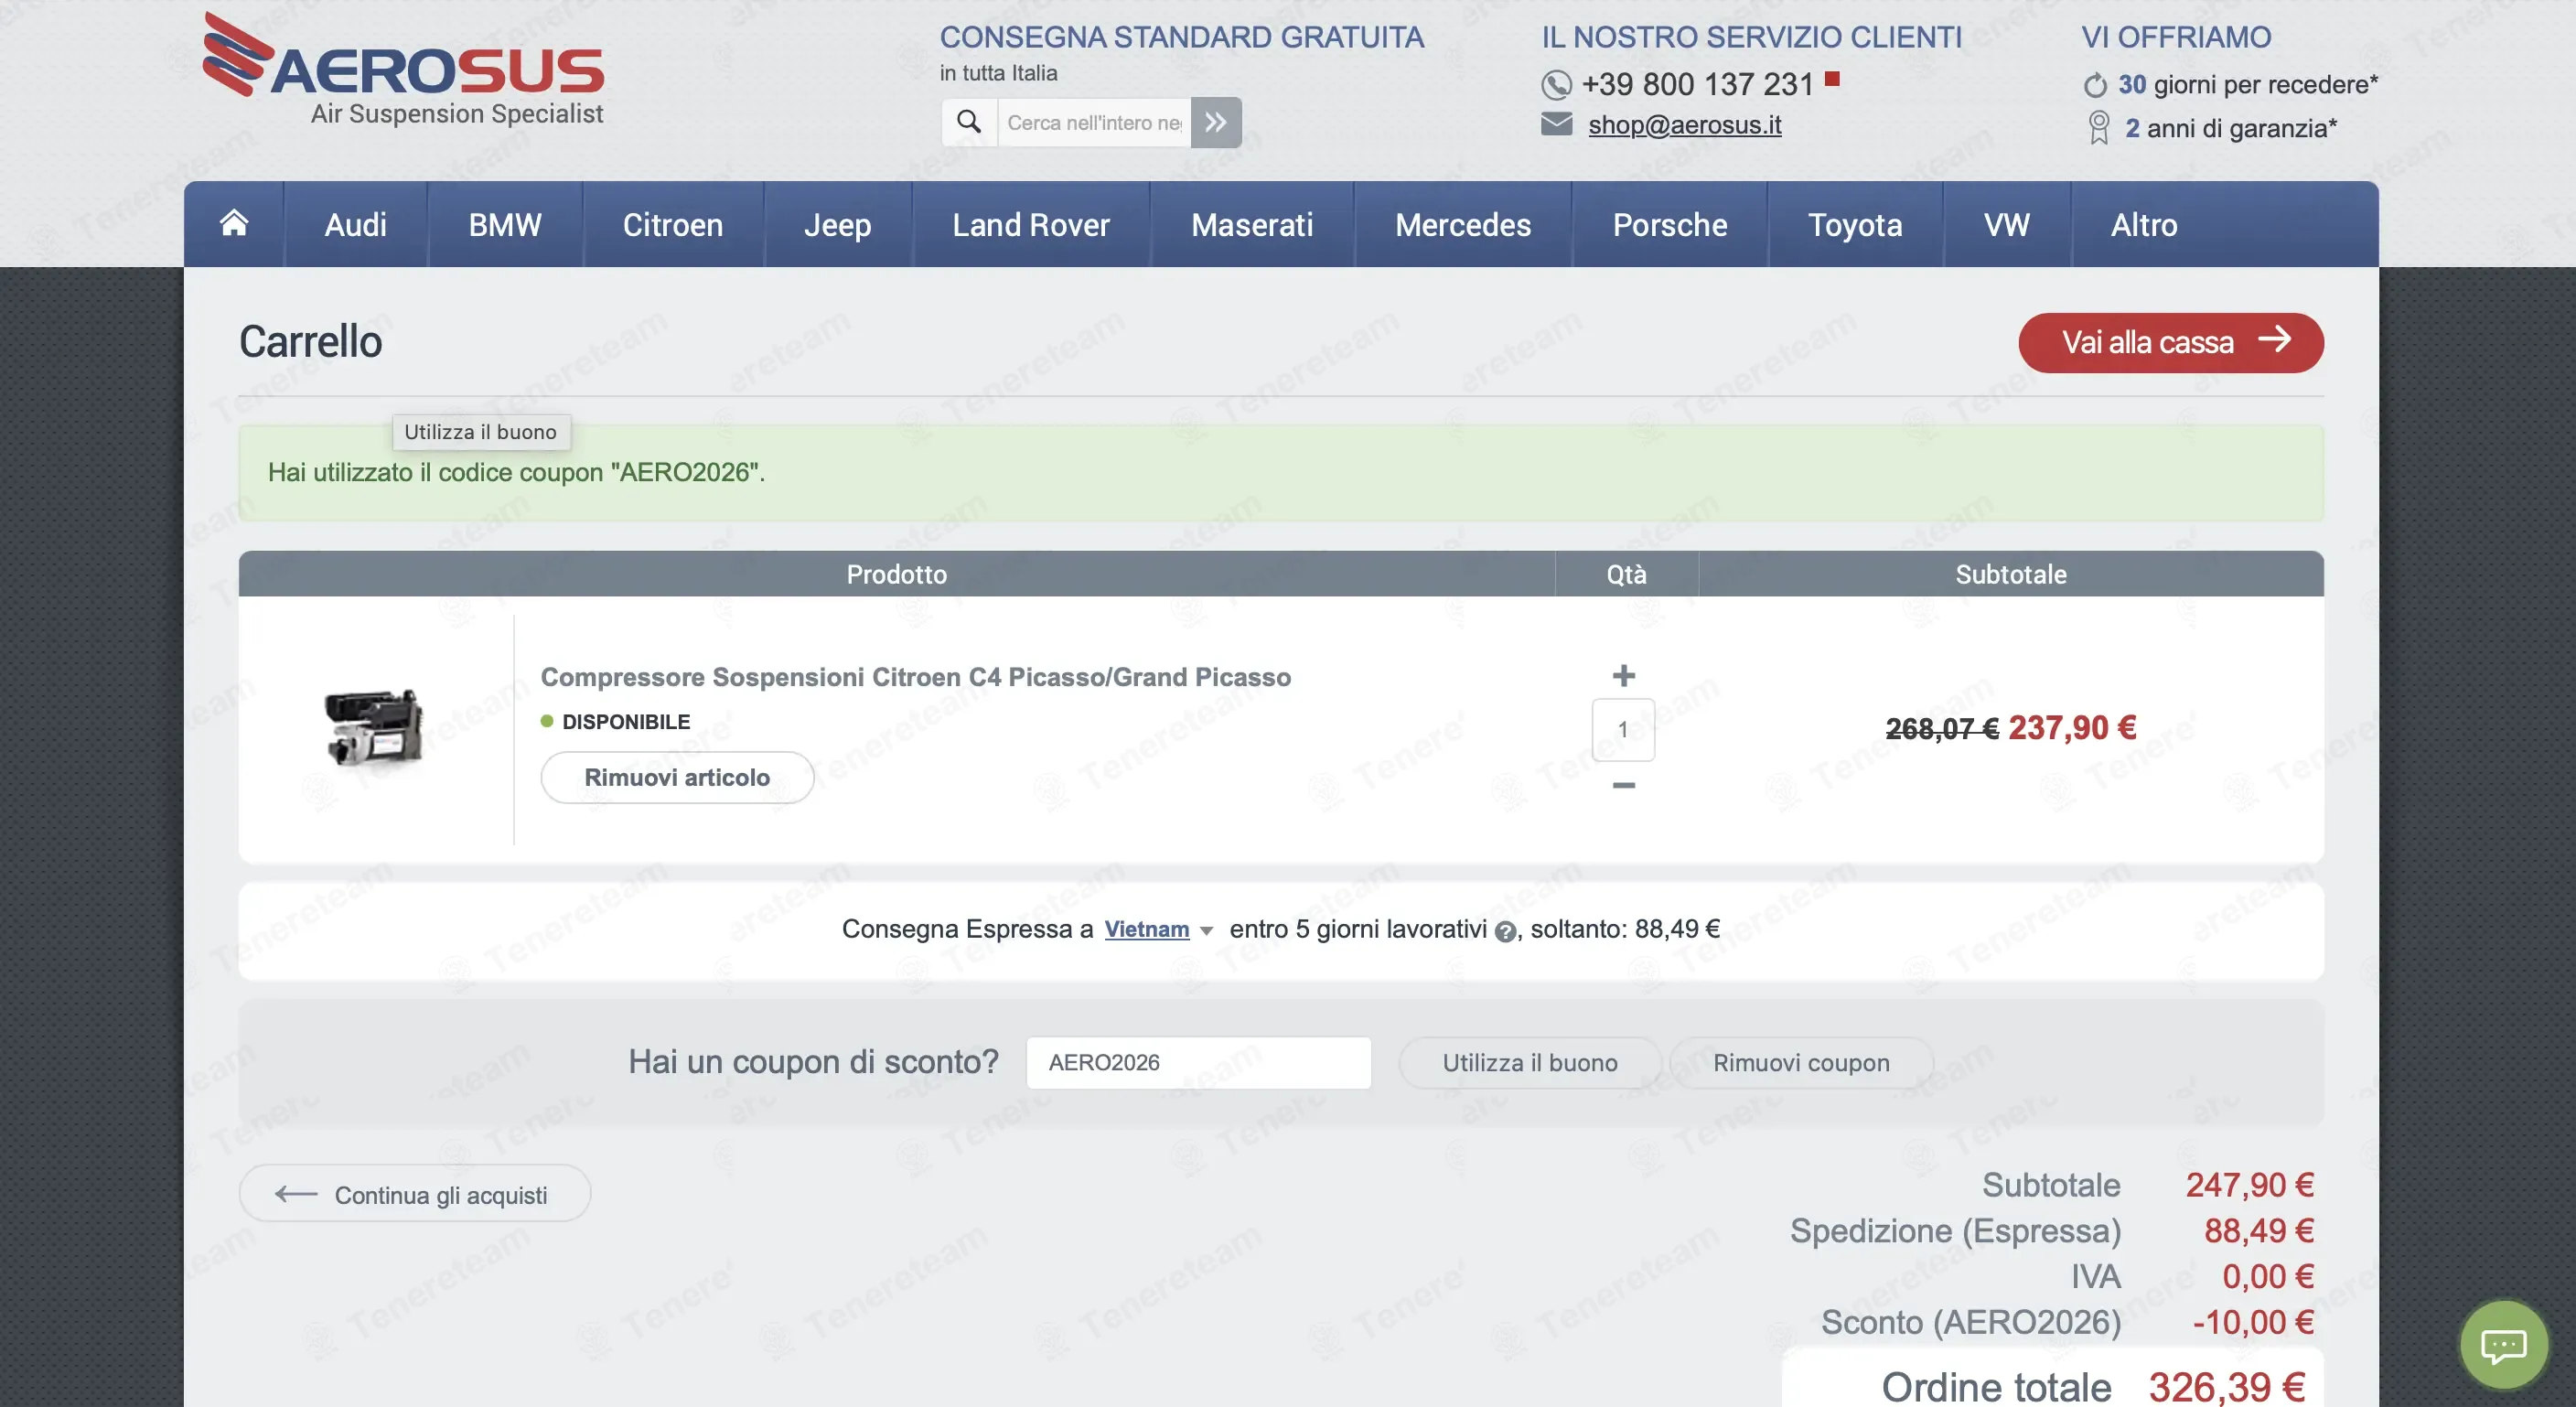Open the Altro menu
Viewport: 2576px width, 1407px height.
(x=2144, y=225)
